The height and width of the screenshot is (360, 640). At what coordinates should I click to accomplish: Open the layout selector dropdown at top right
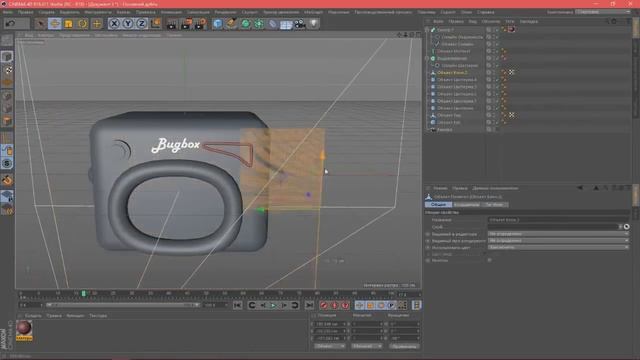603,12
